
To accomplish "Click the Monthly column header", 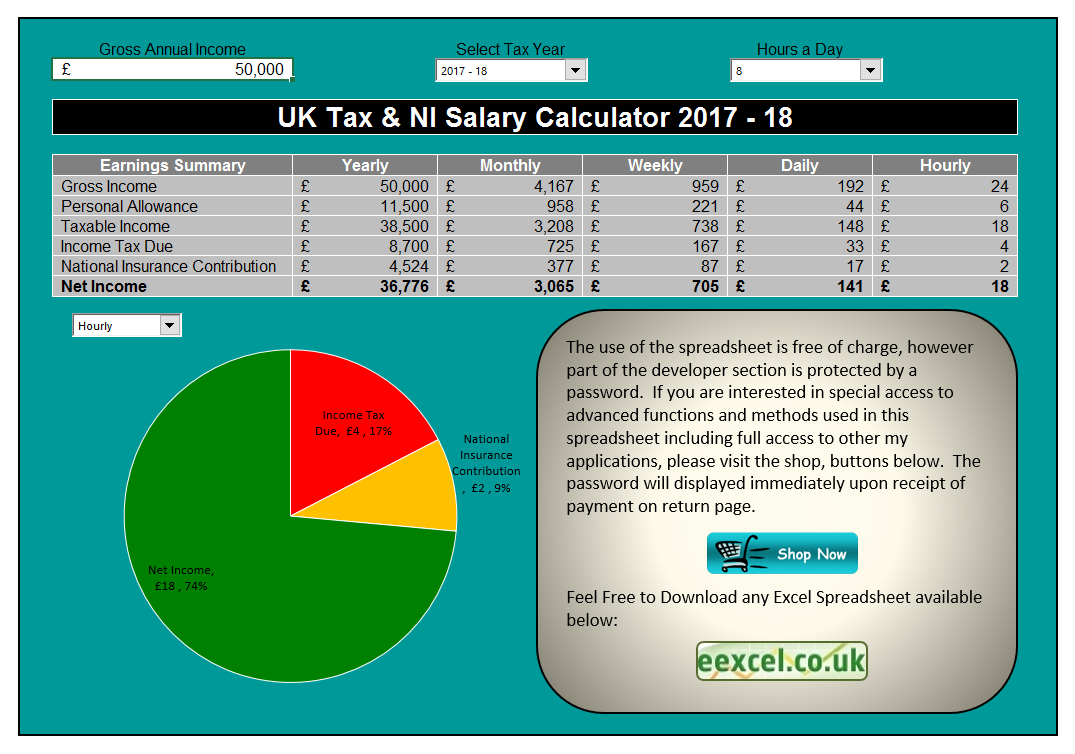I will [x=510, y=165].
